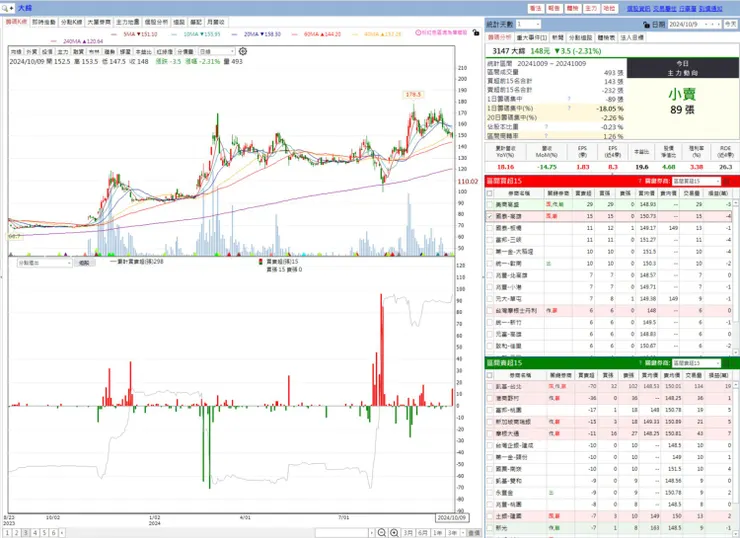The width and height of the screenshot is (740, 538).
Task: Go to page 5 at bottom left
Action: pyautogui.click(x=44, y=532)
